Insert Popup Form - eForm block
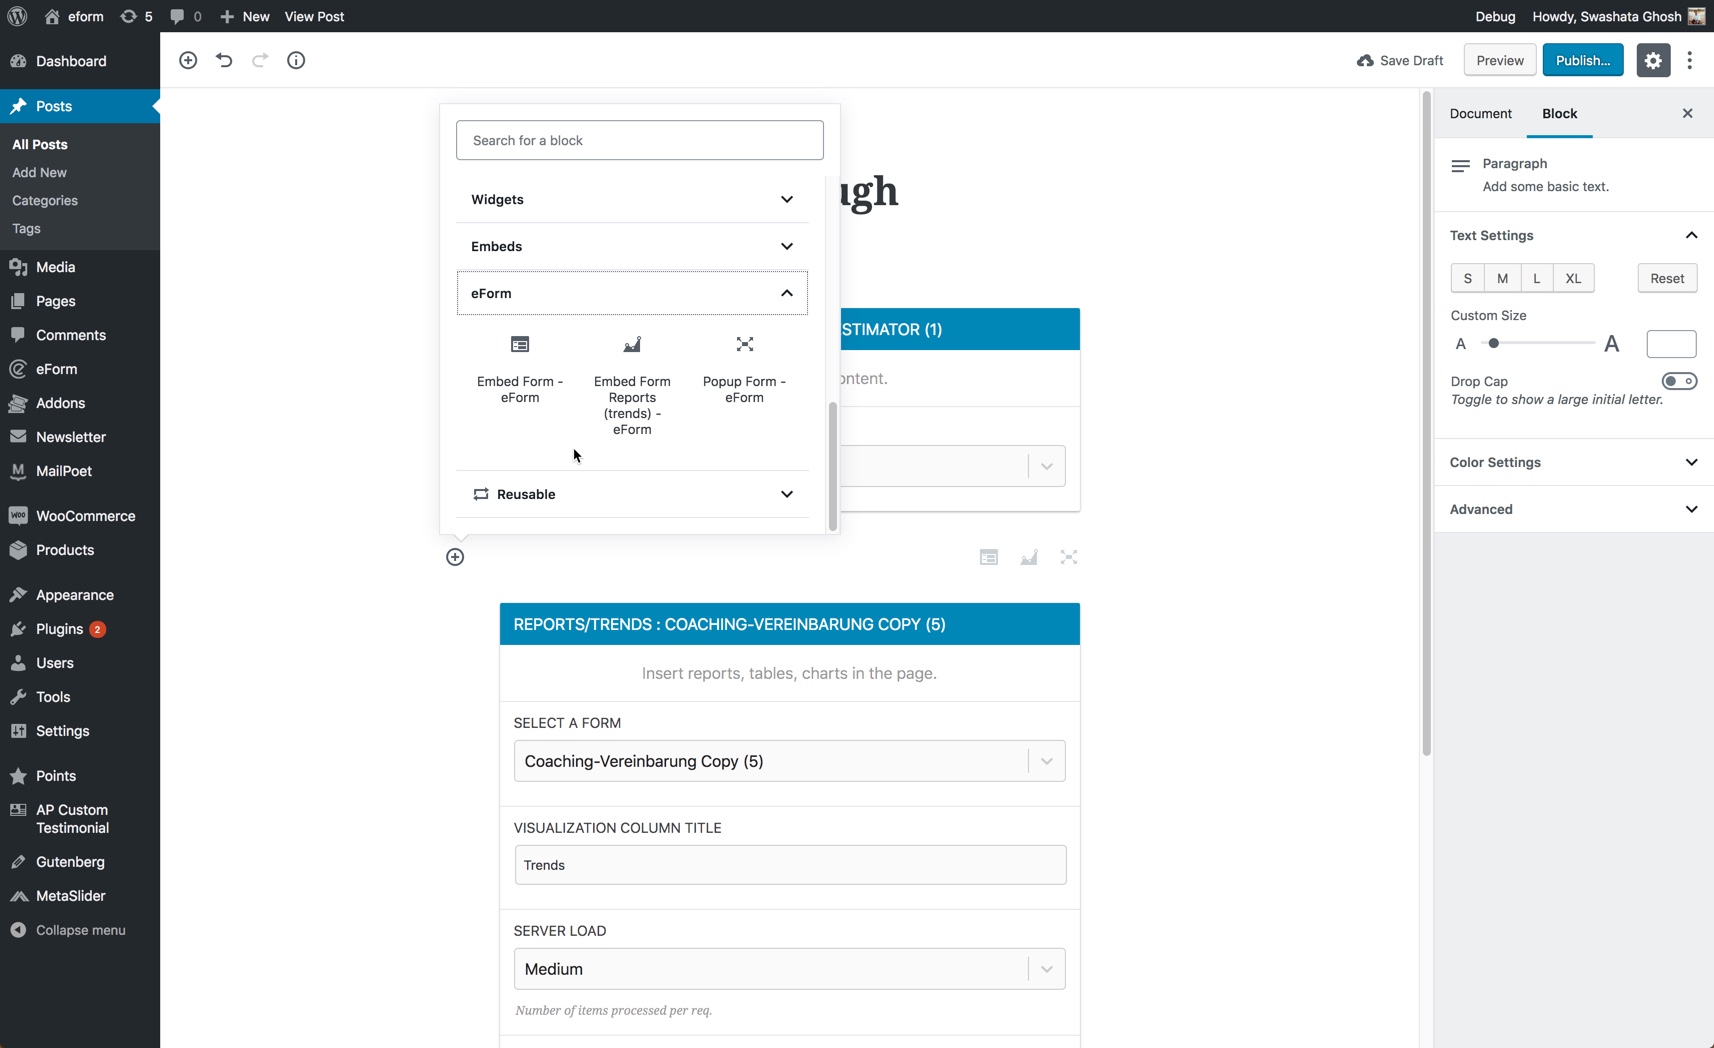 744,368
